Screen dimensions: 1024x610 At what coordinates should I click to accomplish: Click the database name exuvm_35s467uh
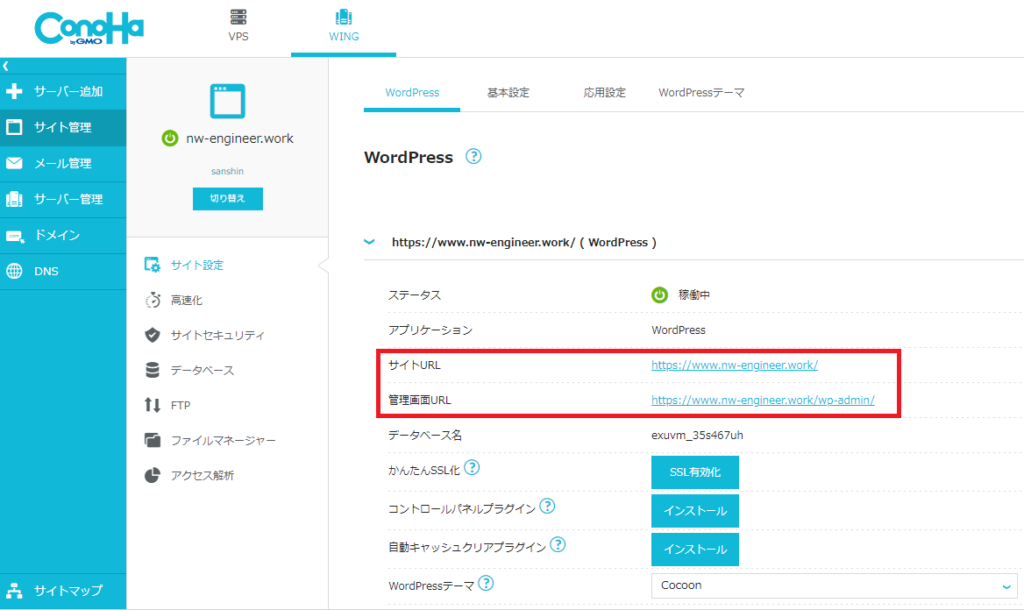point(697,435)
